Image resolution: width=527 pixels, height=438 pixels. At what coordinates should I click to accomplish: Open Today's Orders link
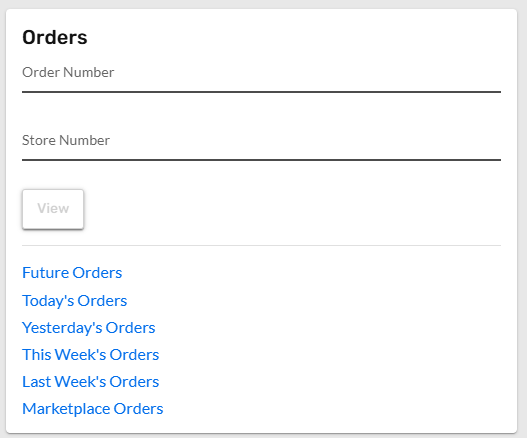tap(75, 301)
